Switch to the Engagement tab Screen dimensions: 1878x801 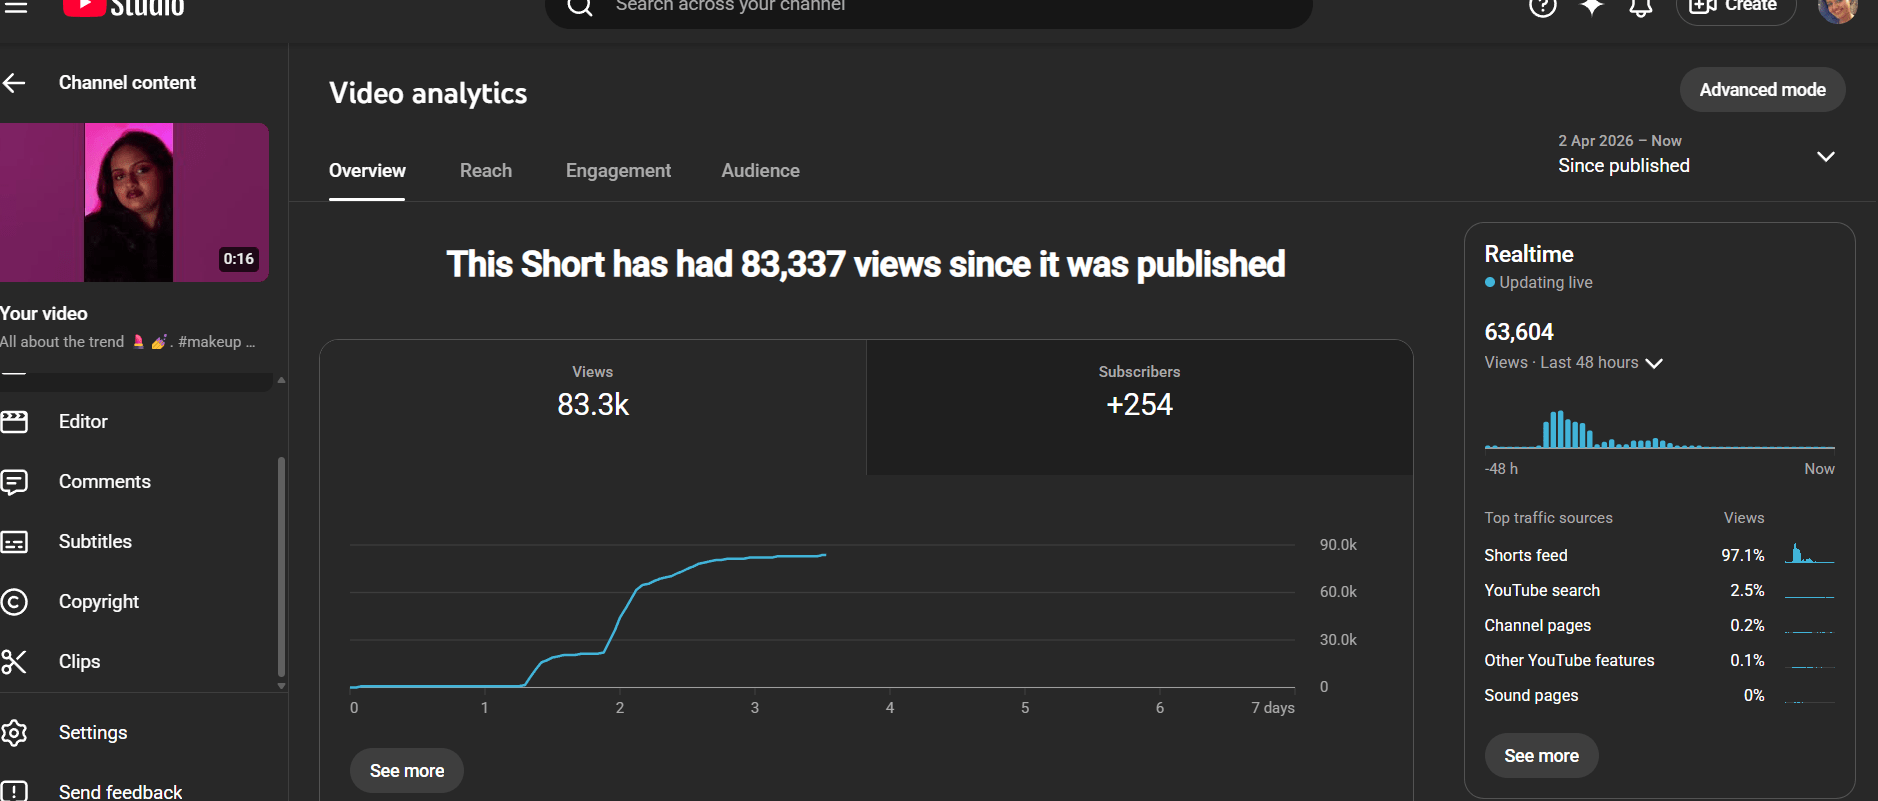click(618, 171)
